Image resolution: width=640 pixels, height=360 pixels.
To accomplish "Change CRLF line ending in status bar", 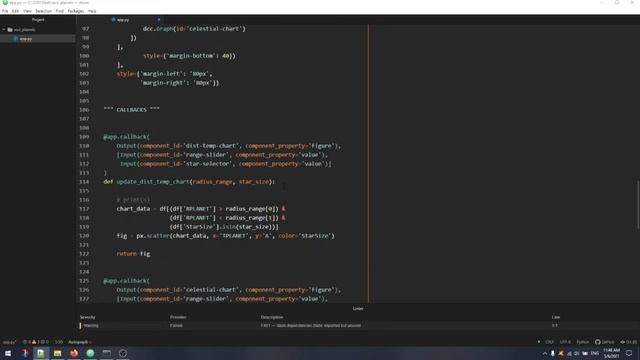I will point(549,342).
